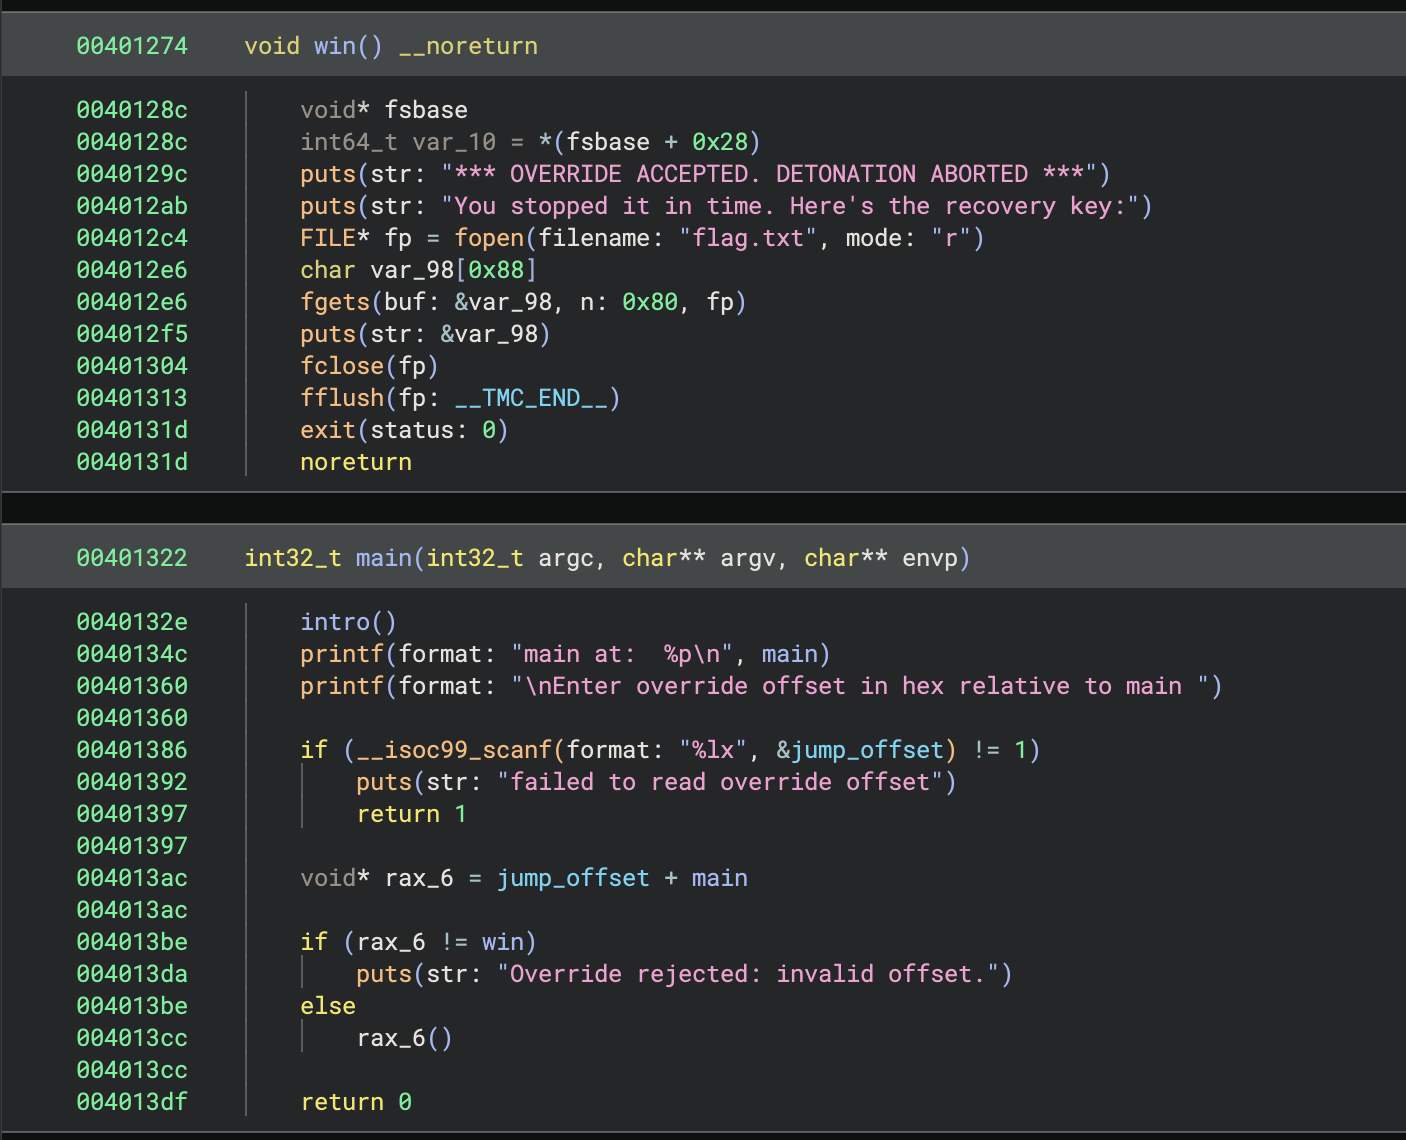The height and width of the screenshot is (1140, 1406).
Task: Click the win function name in its header
Action: tap(334, 46)
